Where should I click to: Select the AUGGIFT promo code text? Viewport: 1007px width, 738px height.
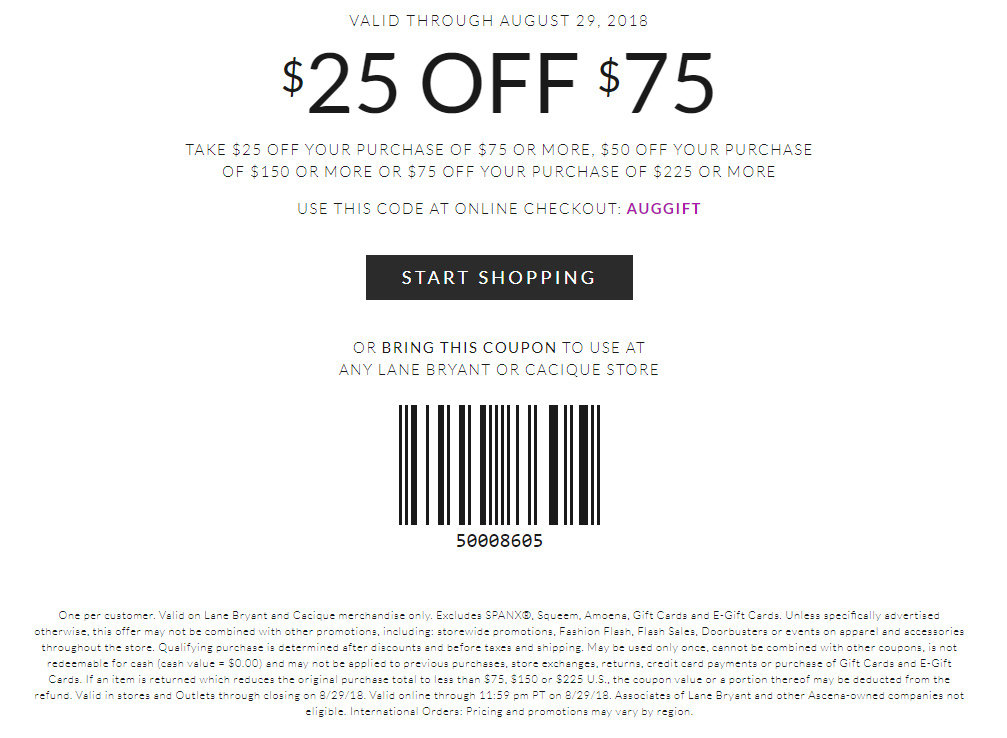(663, 209)
